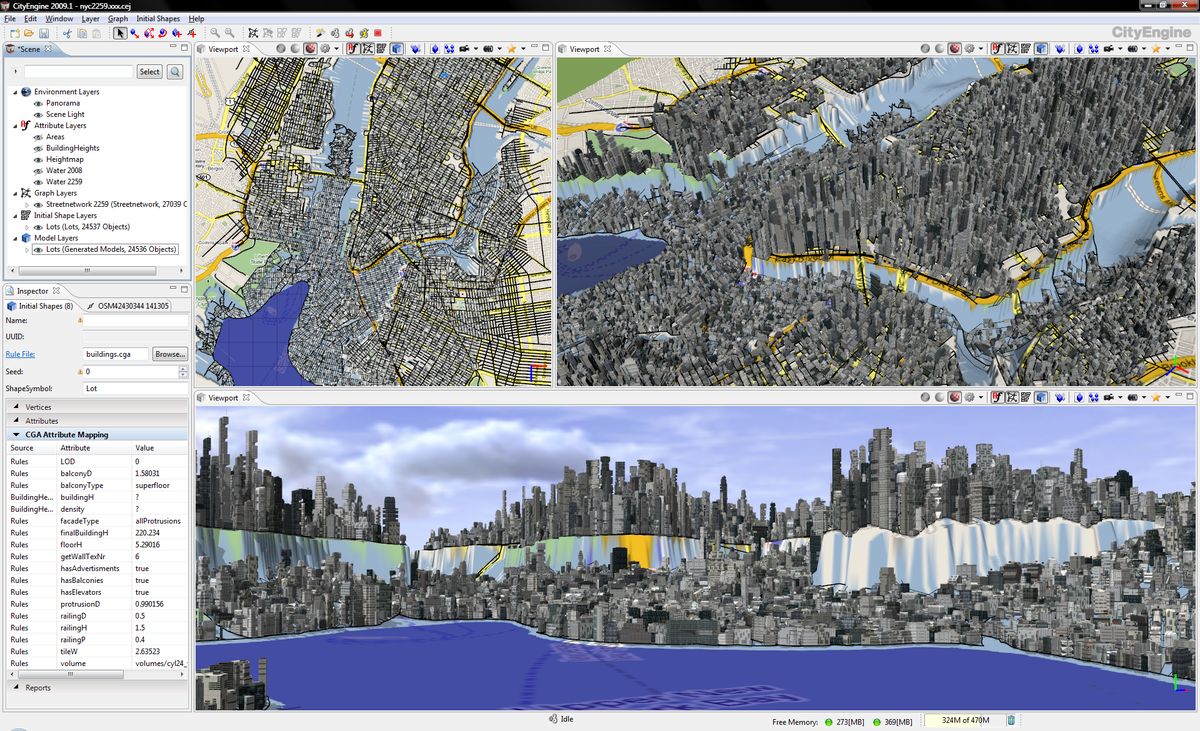Click bookmark star in top-right viewport toolbar
The width and height of the screenshot is (1200, 731).
click(x=1156, y=48)
